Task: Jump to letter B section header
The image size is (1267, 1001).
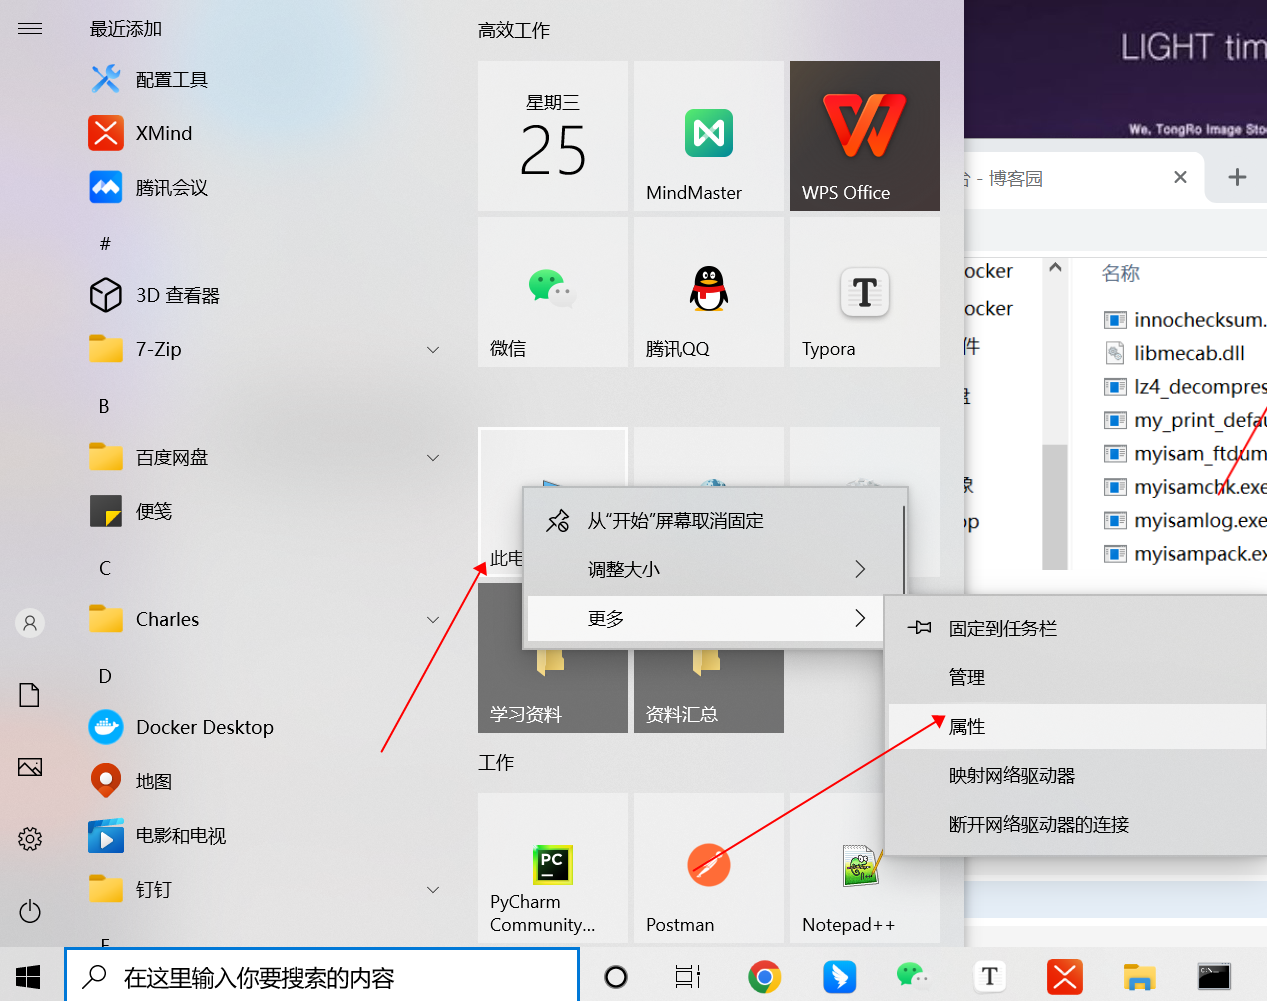Action: point(104,406)
